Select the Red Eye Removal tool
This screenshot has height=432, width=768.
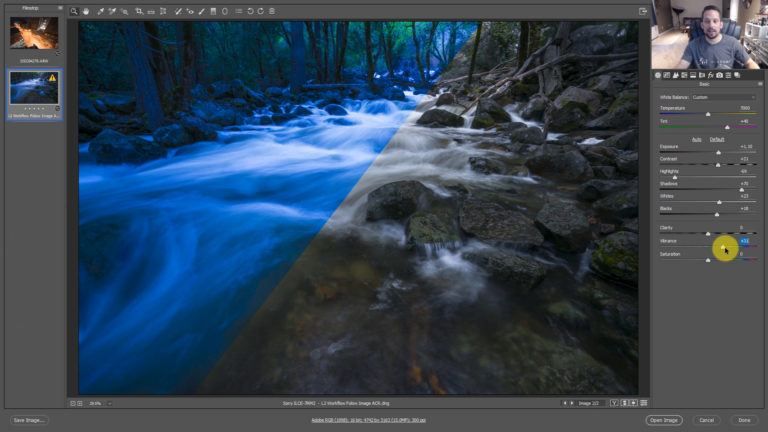tap(190, 11)
